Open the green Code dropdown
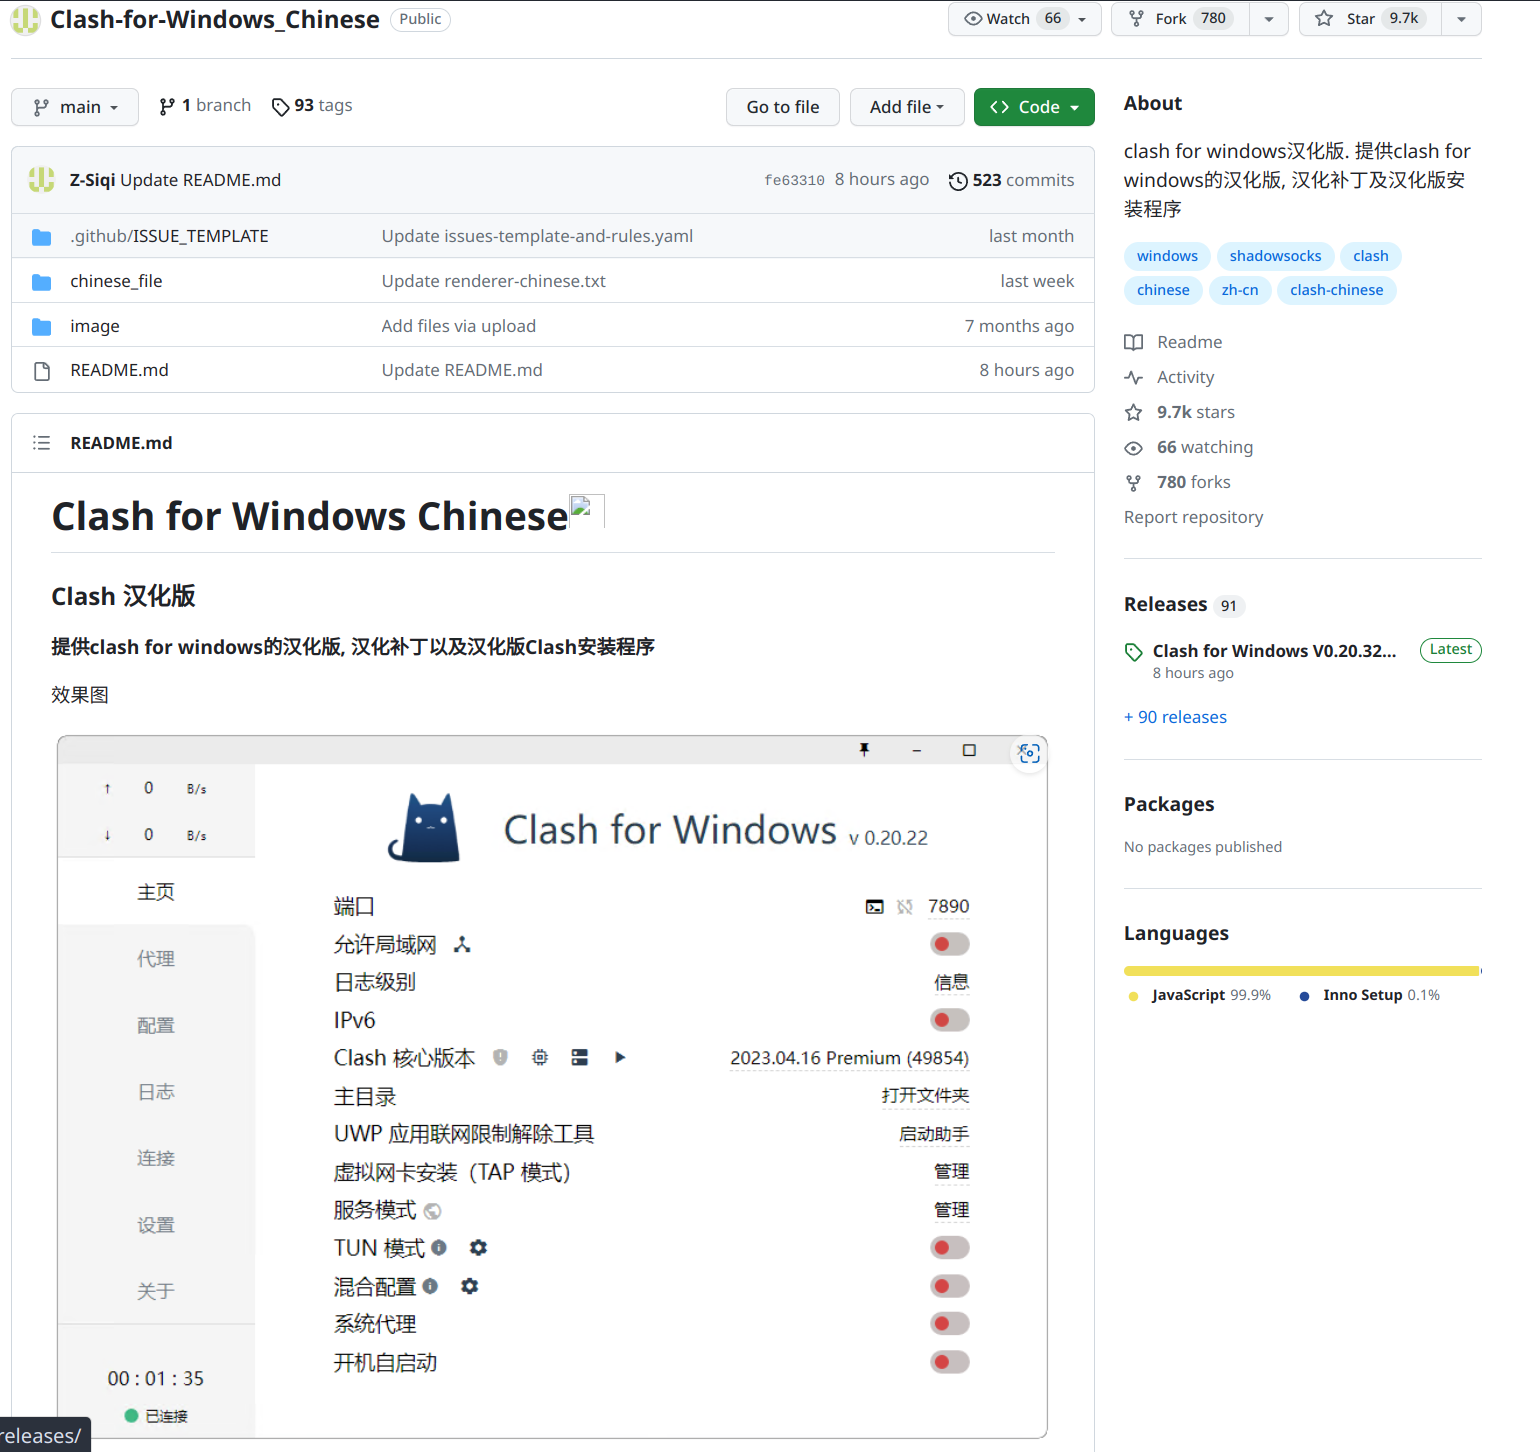The width and height of the screenshot is (1540, 1452). [x=1034, y=107]
